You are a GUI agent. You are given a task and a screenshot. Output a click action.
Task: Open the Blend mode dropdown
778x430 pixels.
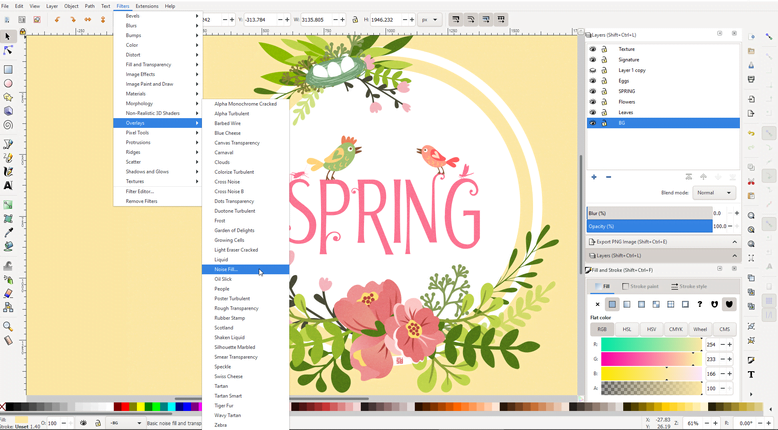click(x=714, y=193)
